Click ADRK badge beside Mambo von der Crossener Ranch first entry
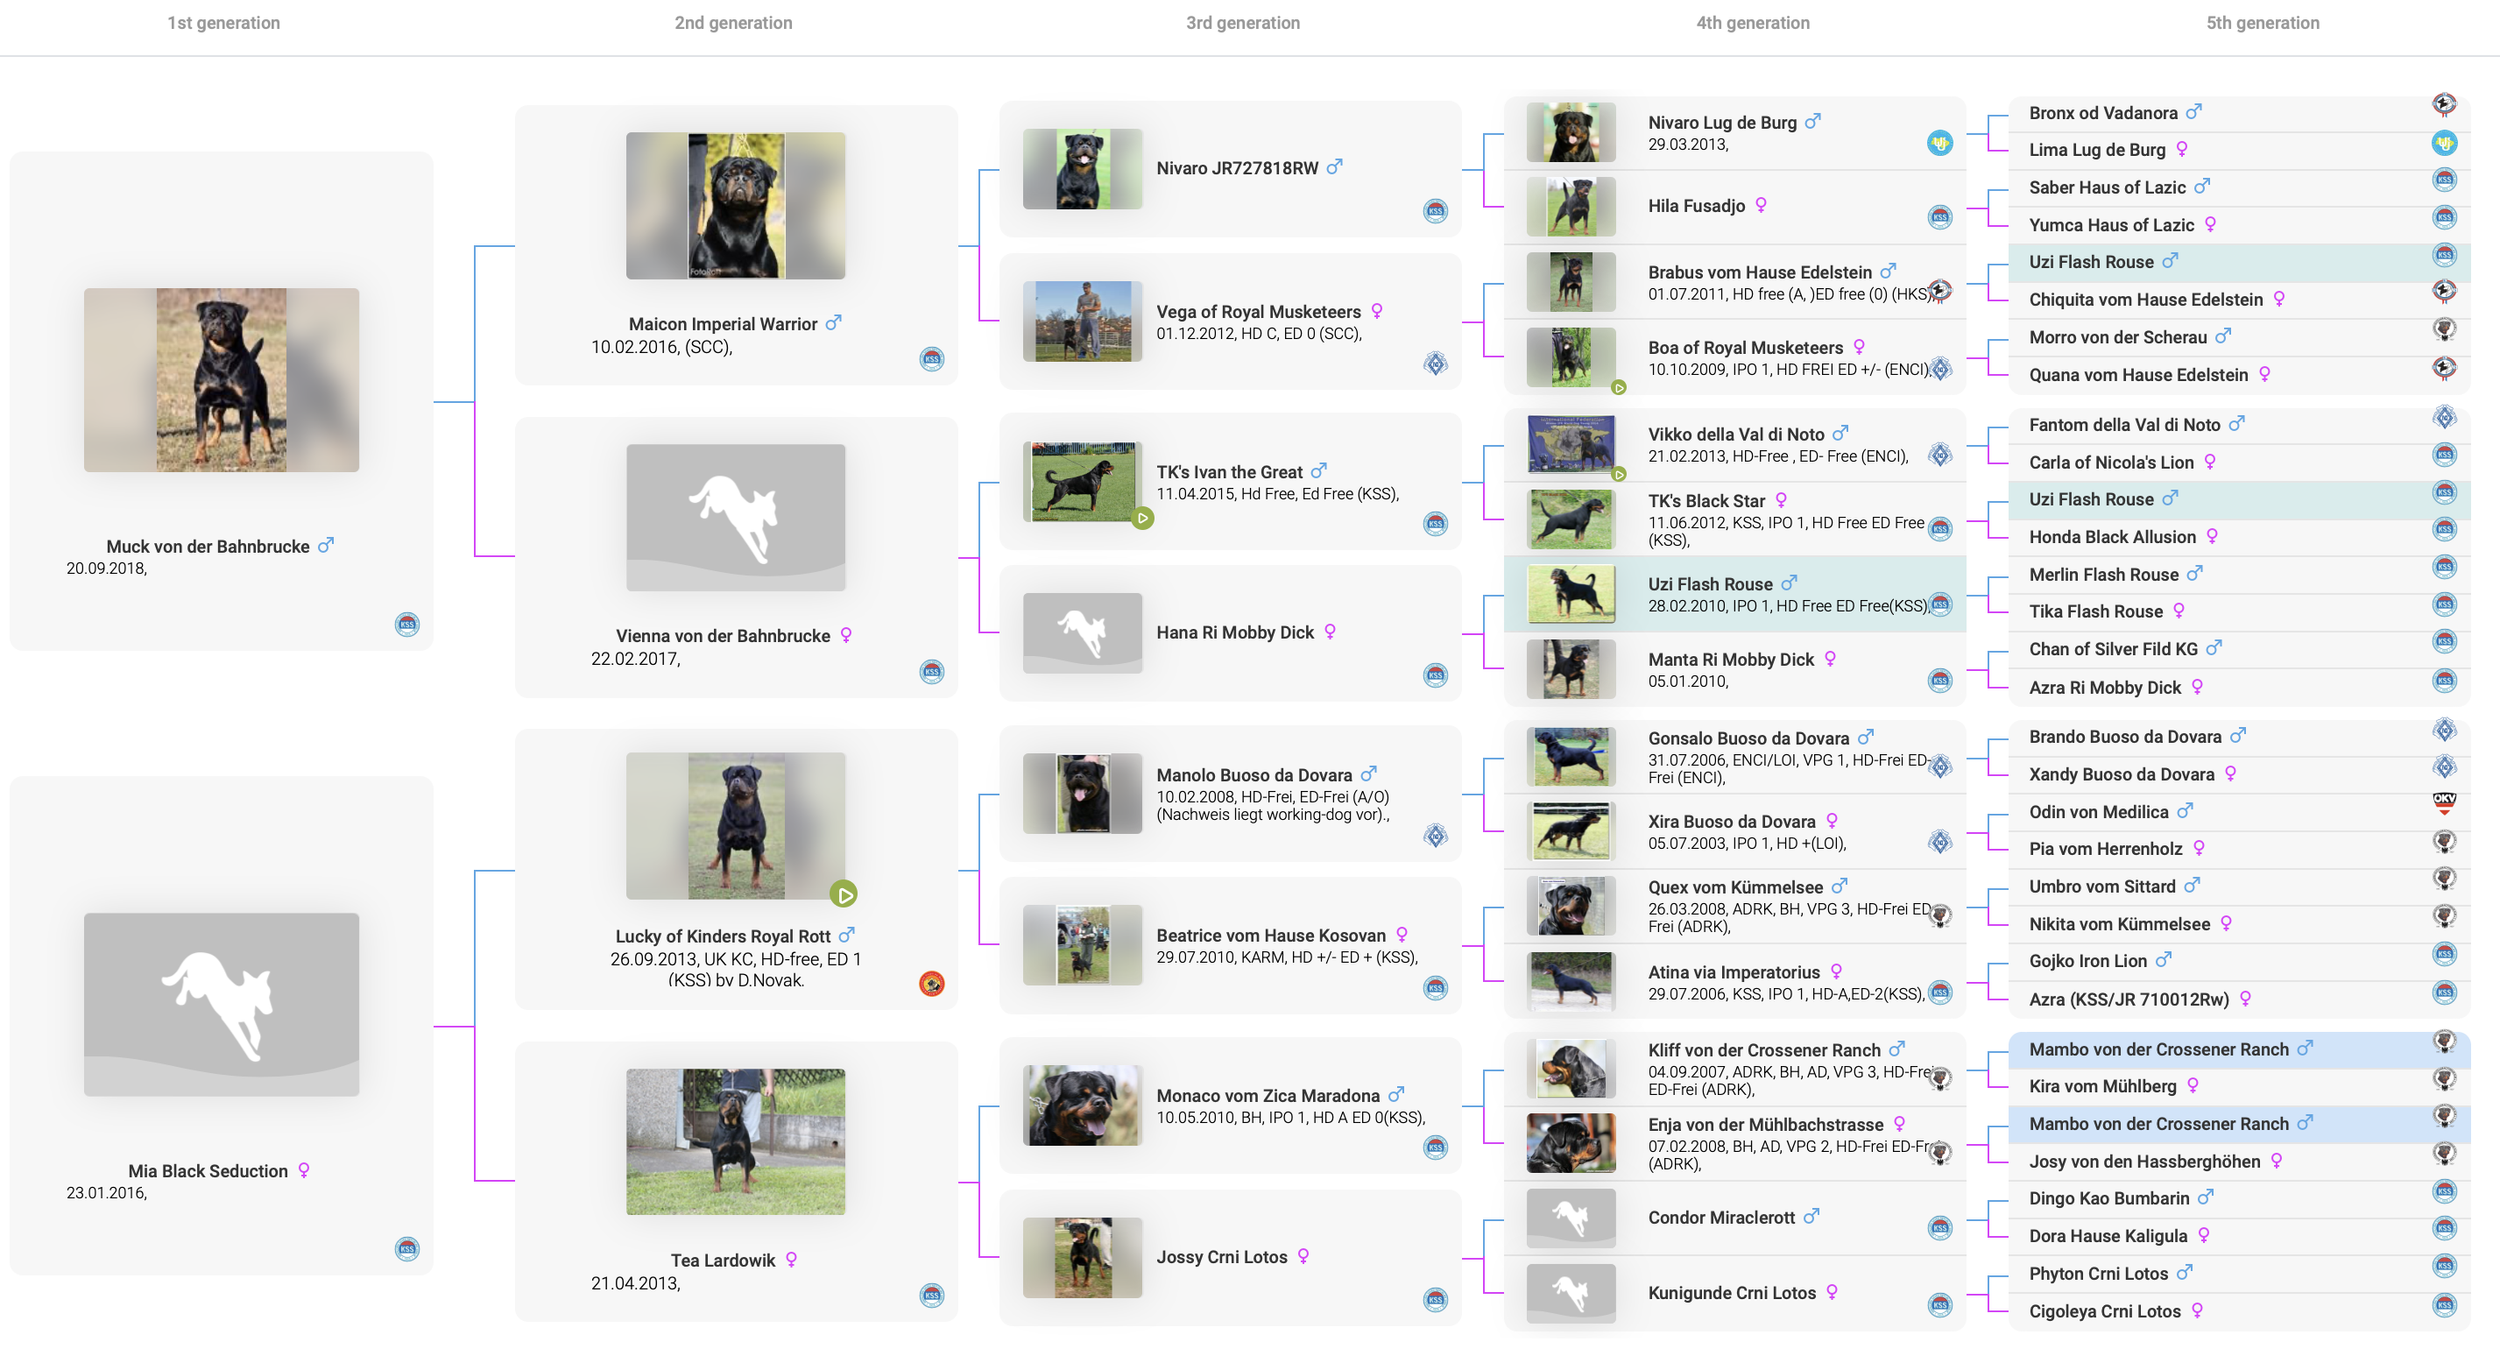Viewport: 2500px width, 1356px height. (2444, 1042)
